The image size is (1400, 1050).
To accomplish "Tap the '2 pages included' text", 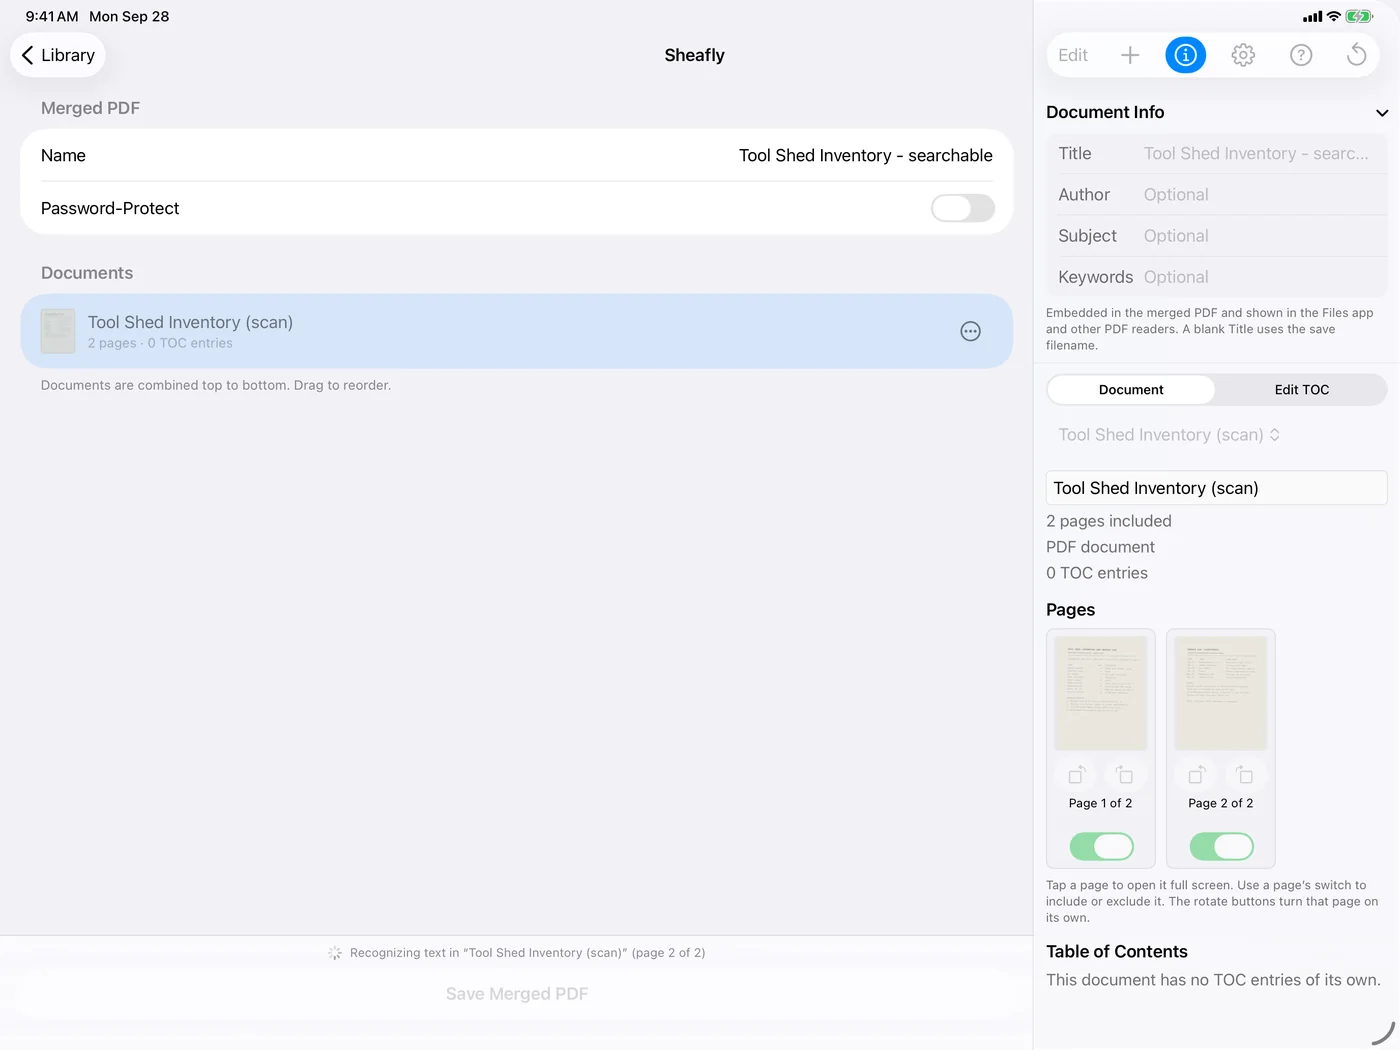I will point(1109,521).
